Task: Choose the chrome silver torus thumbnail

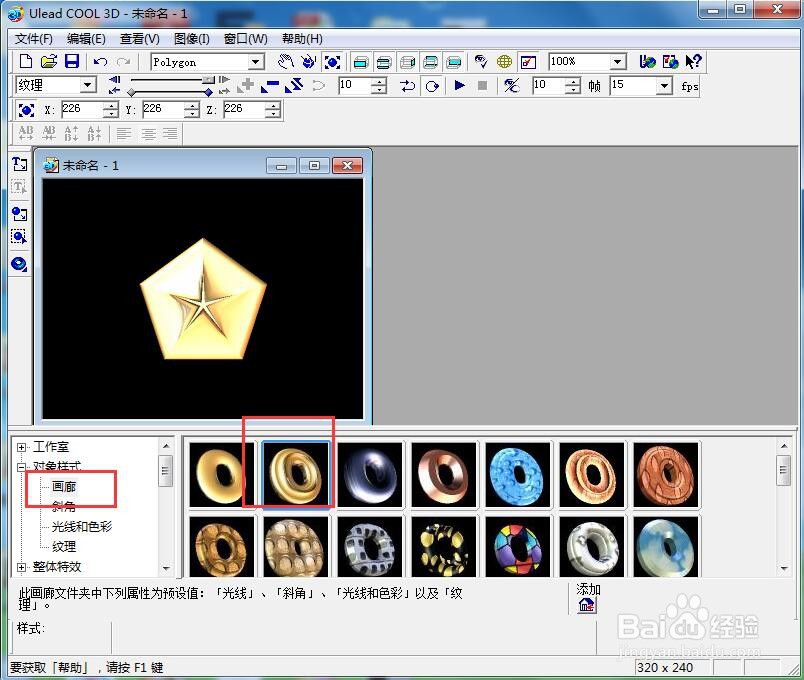Action: [370, 475]
